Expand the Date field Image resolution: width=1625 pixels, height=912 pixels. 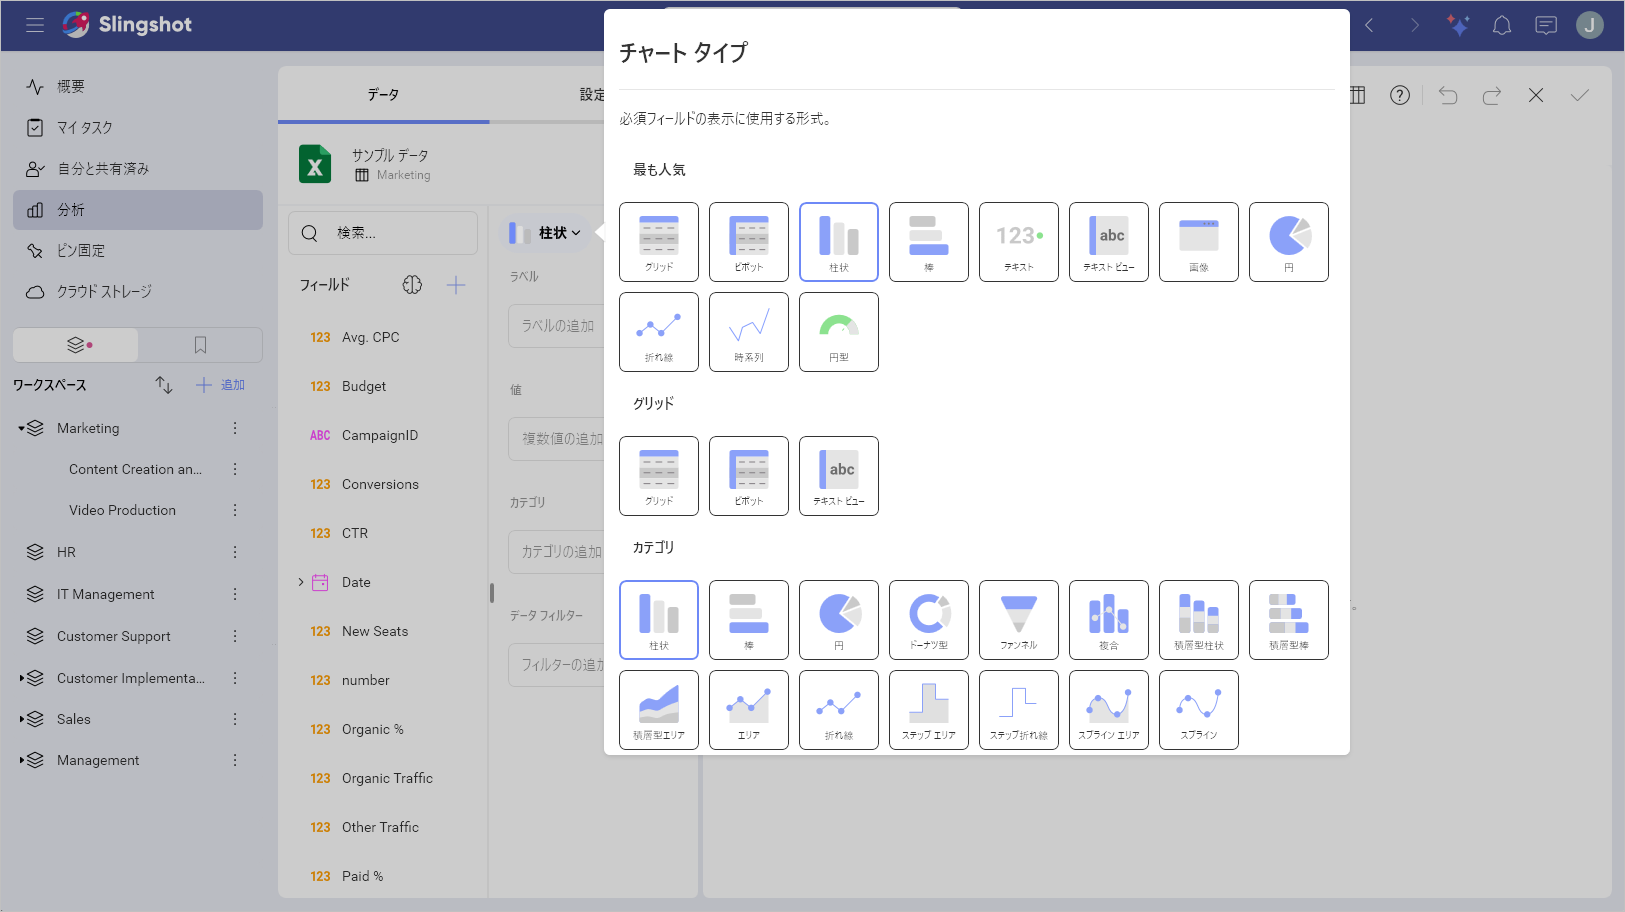(x=301, y=582)
